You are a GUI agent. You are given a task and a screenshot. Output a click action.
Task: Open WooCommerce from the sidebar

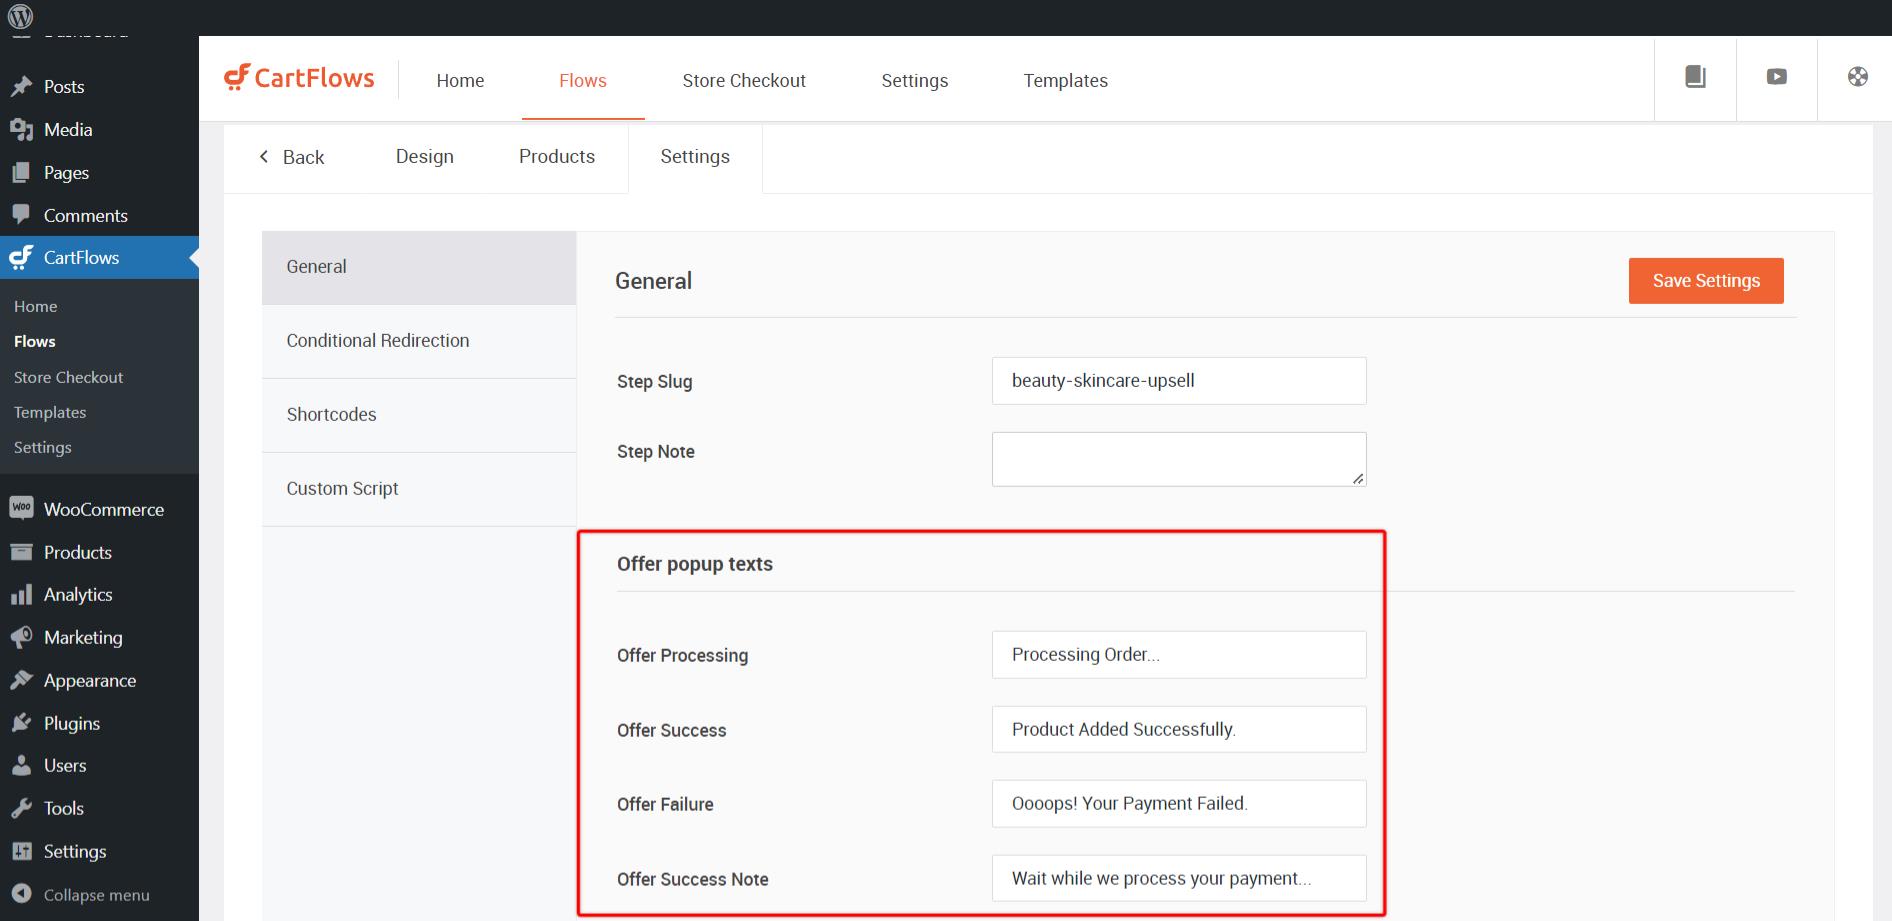click(103, 509)
